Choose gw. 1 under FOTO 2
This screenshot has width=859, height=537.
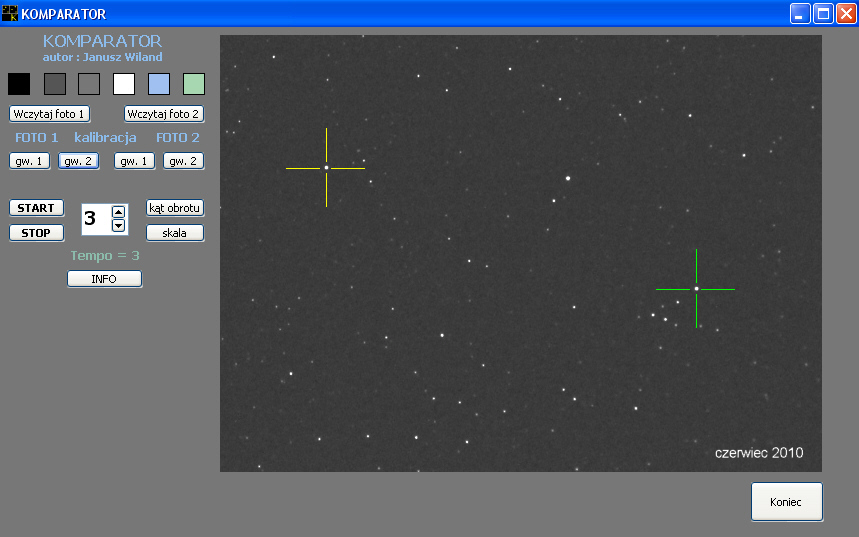[x=135, y=161]
